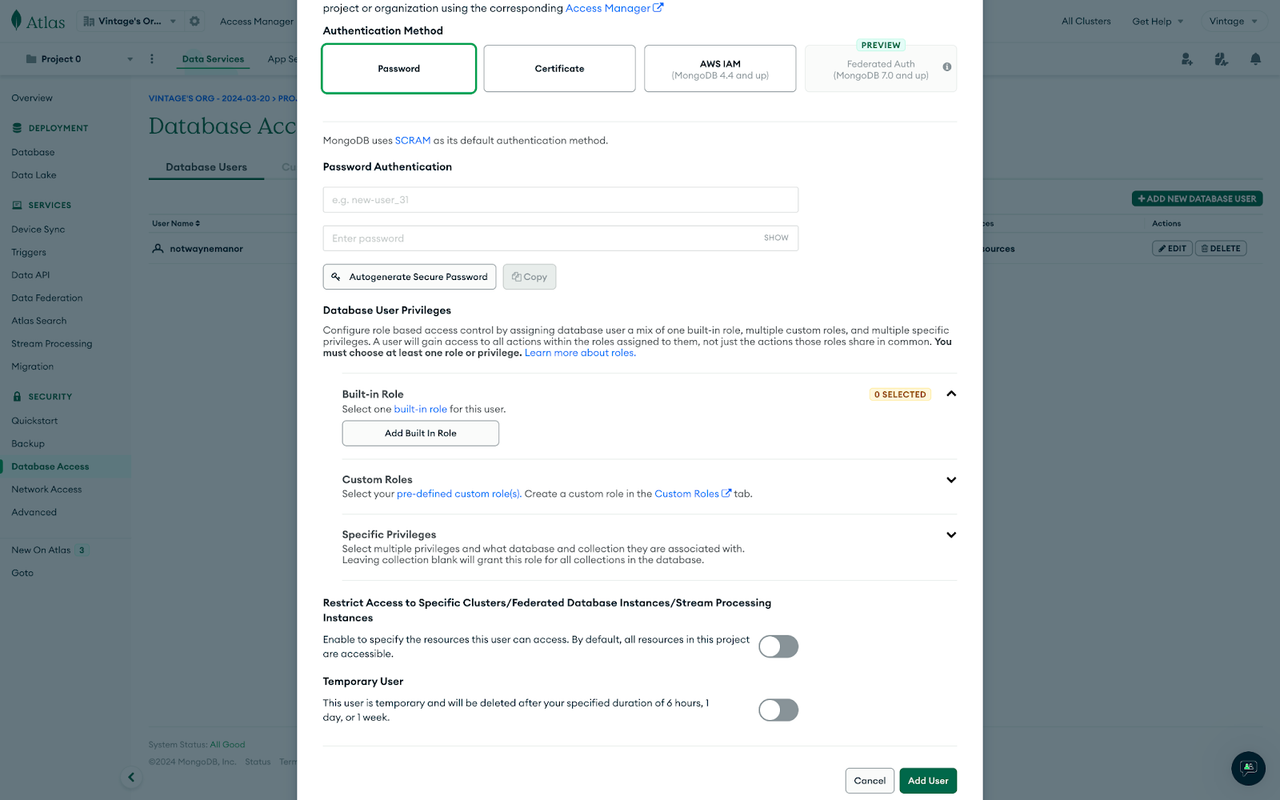This screenshot has height=800, width=1280.
Task: Select the Certificate authentication method
Action: tap(559, 68)
